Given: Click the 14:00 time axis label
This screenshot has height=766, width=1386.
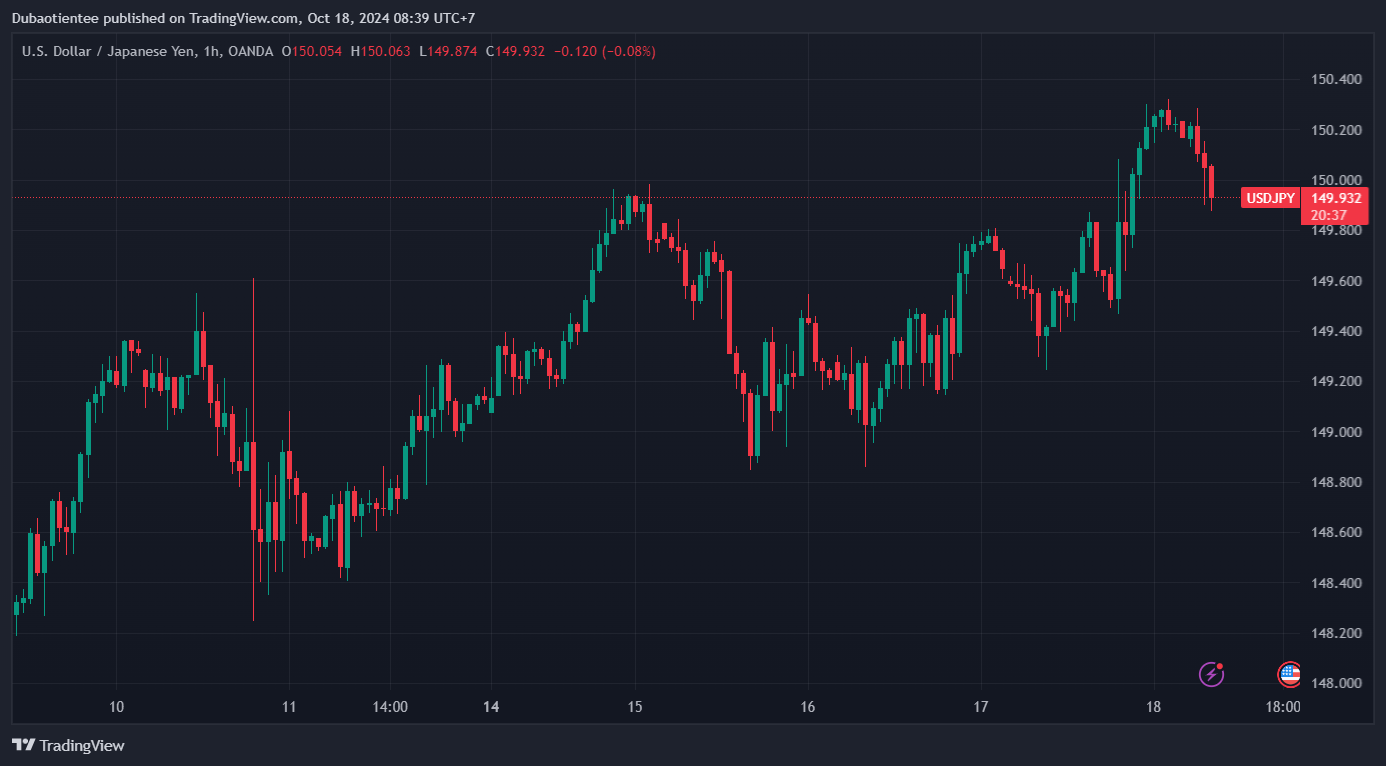Looking at the screenshot, I should [x=389, y=707].
